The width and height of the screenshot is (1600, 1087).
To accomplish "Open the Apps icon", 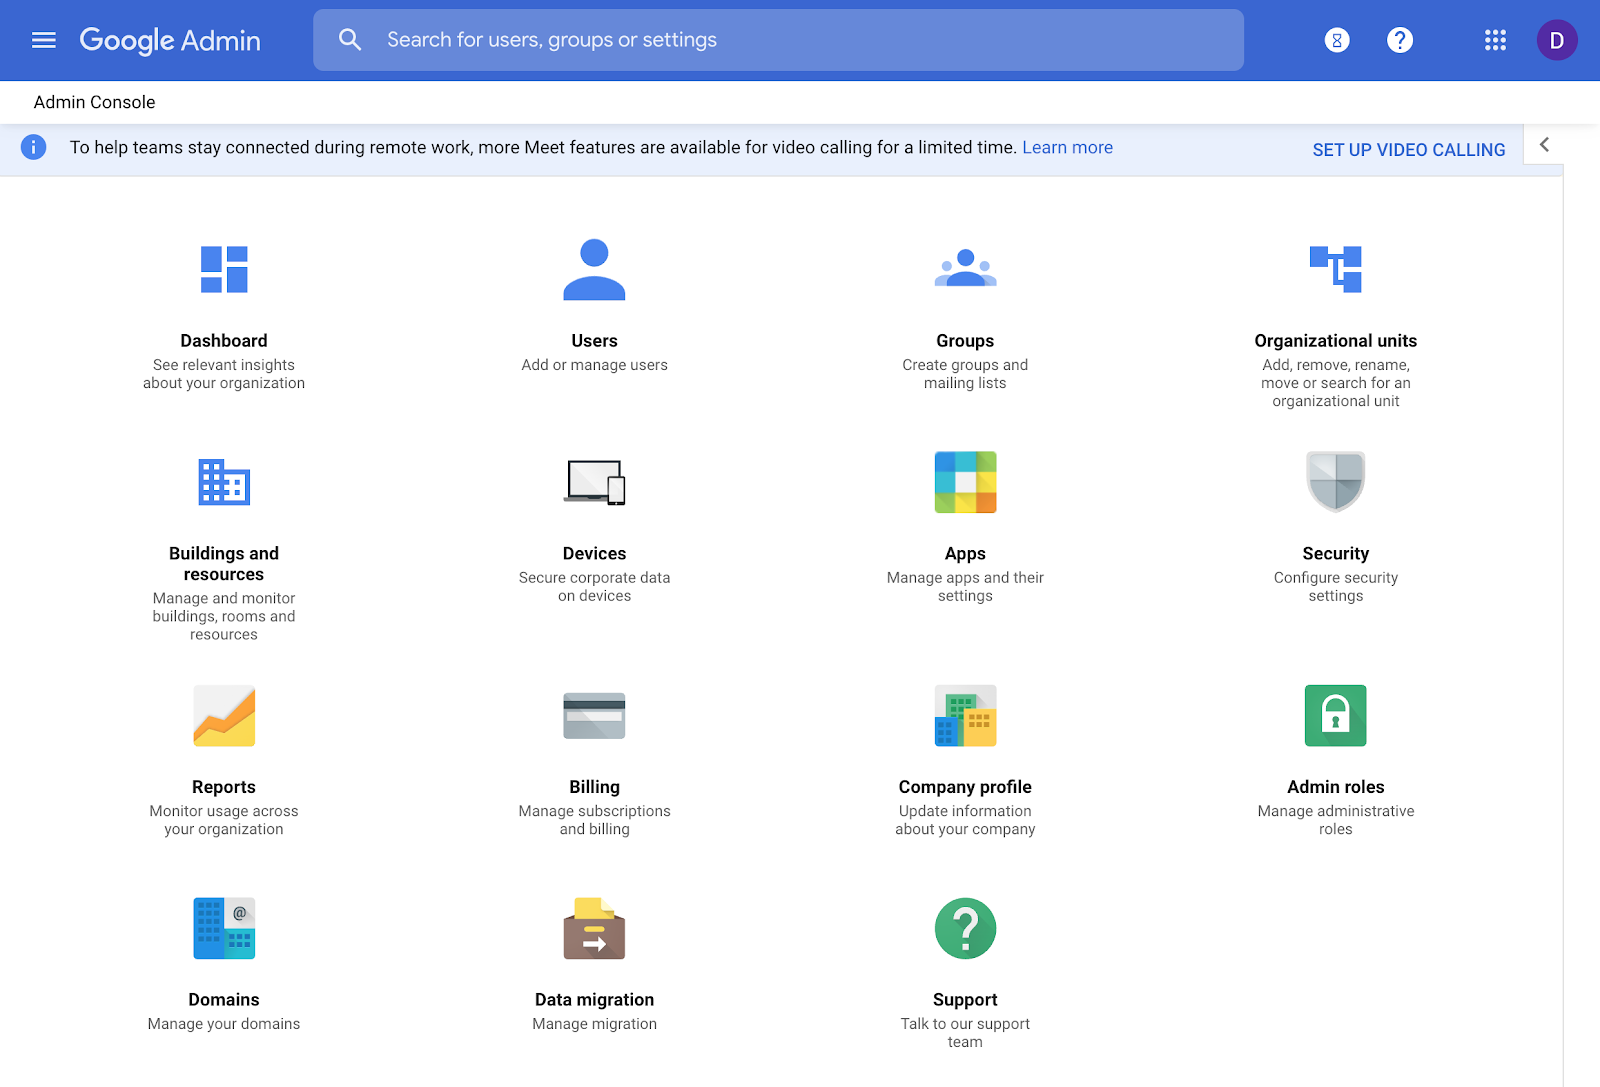I will pos(965,482).
